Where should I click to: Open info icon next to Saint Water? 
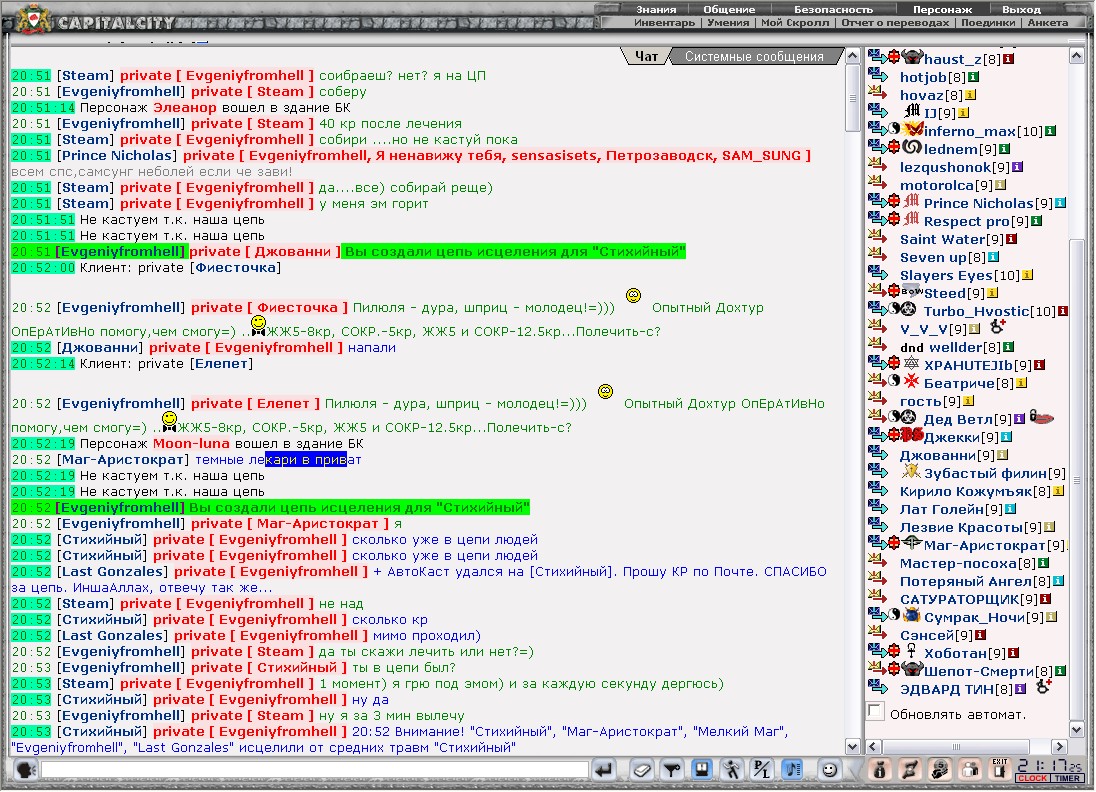pyautogui.click(x=1011, y=239)
